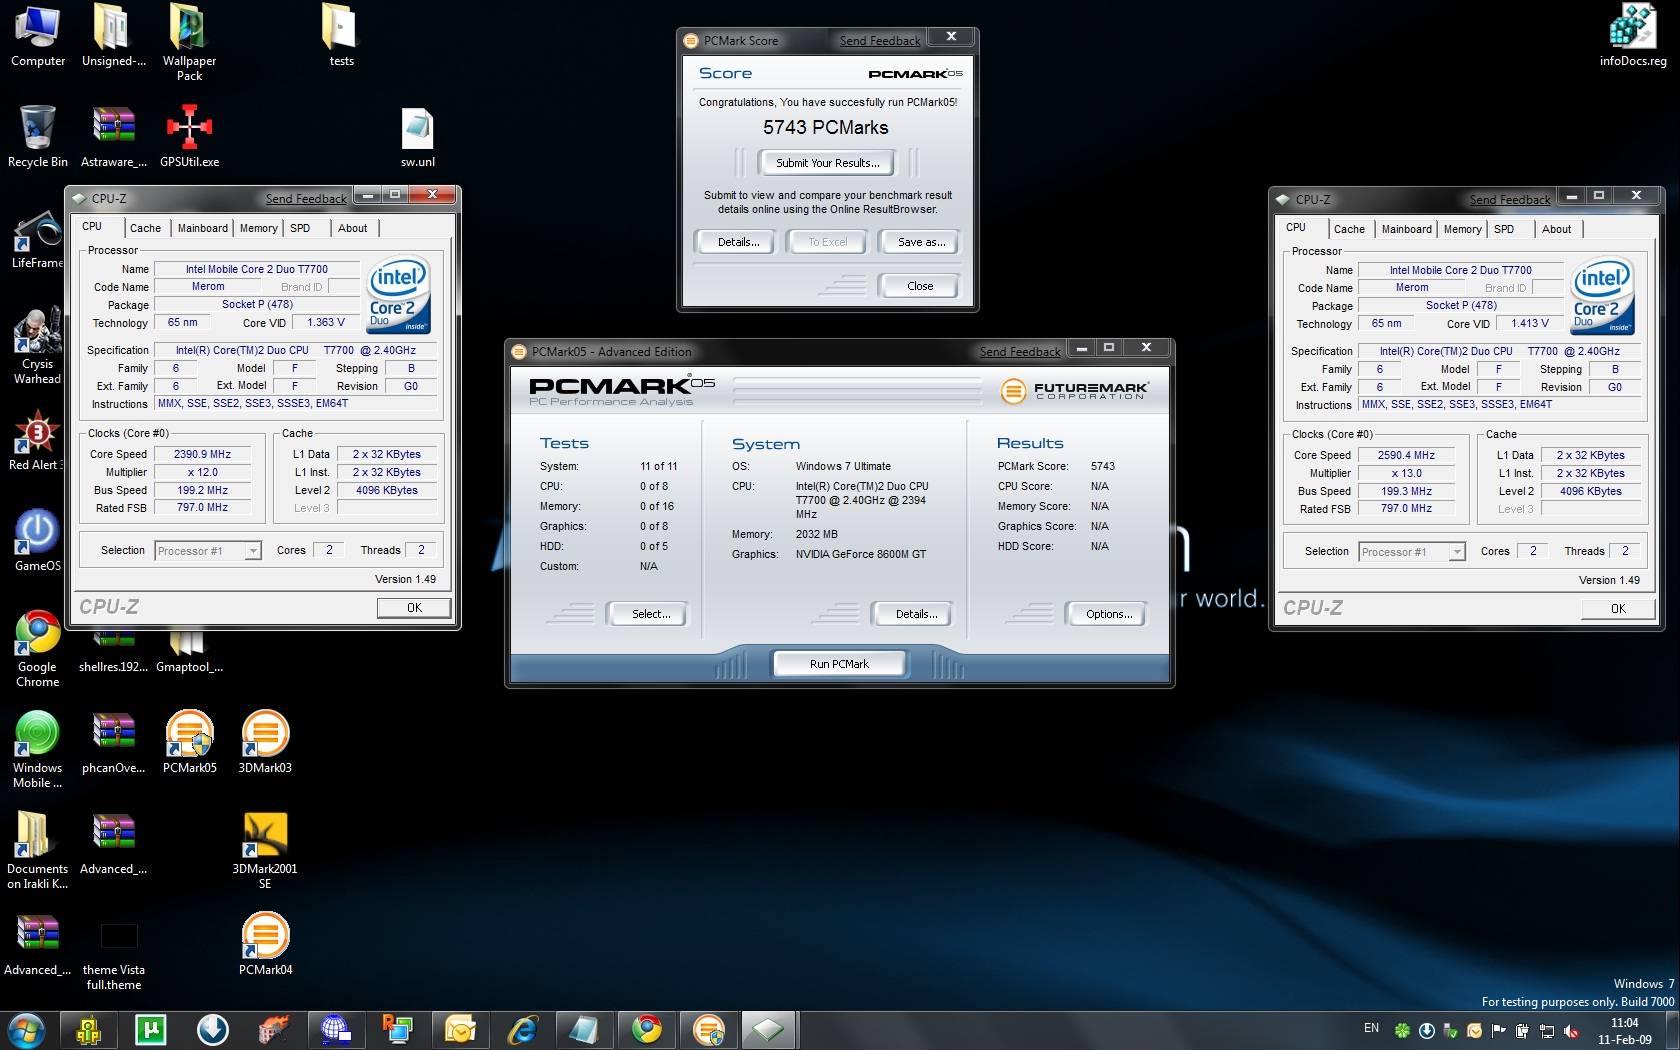The height and width of the screenshot is (1050, 1680).
Task: Click OK in right CPU-Z window
Action: (x=1618, y=609)
